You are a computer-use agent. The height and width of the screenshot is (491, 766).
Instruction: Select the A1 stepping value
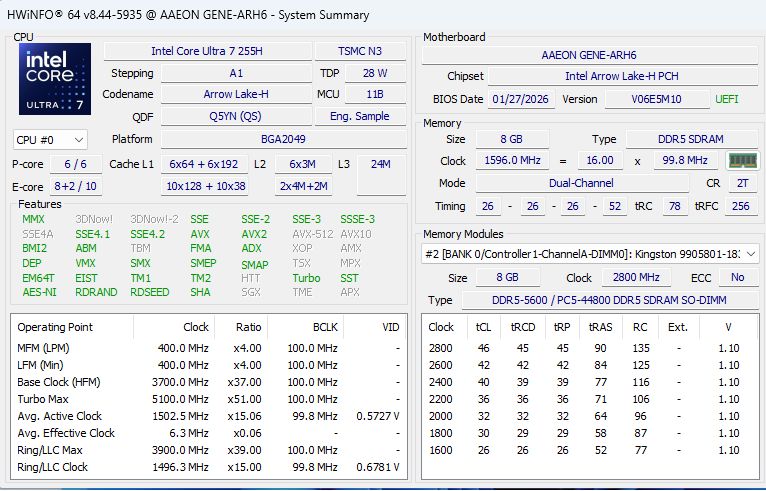click(236, 73)
